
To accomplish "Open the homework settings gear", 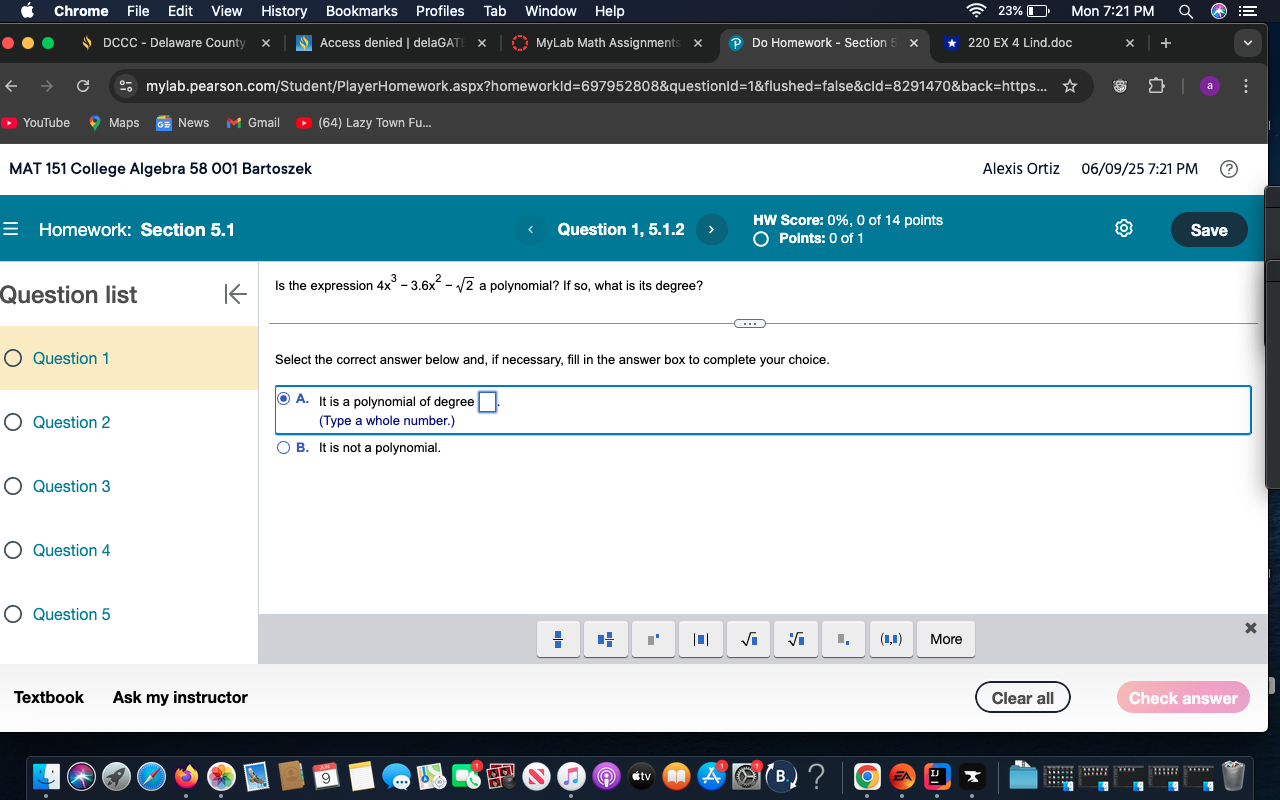I will pyautogui.click(x=1124, y=229).
